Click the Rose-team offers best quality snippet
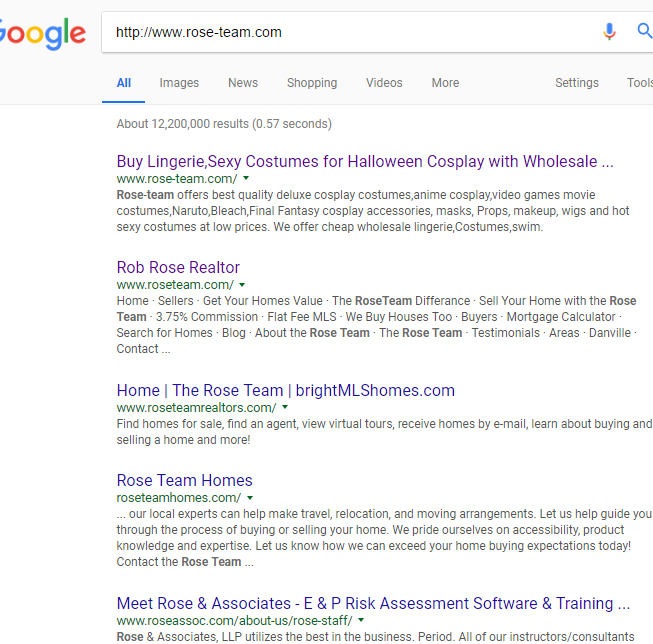 (373, 211)
